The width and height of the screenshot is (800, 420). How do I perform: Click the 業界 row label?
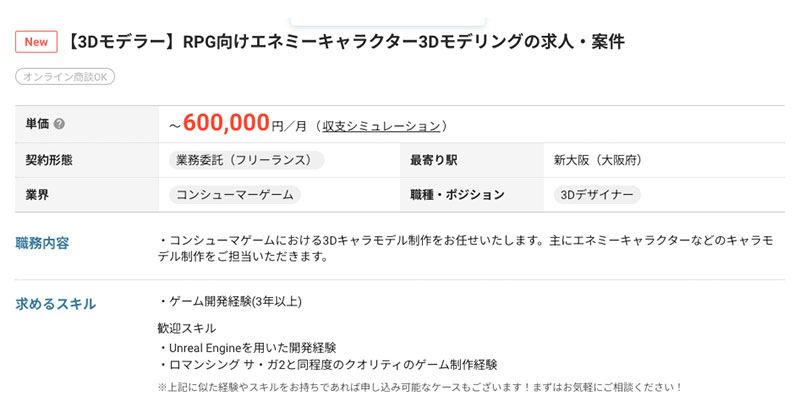click(x=38, y=195)
